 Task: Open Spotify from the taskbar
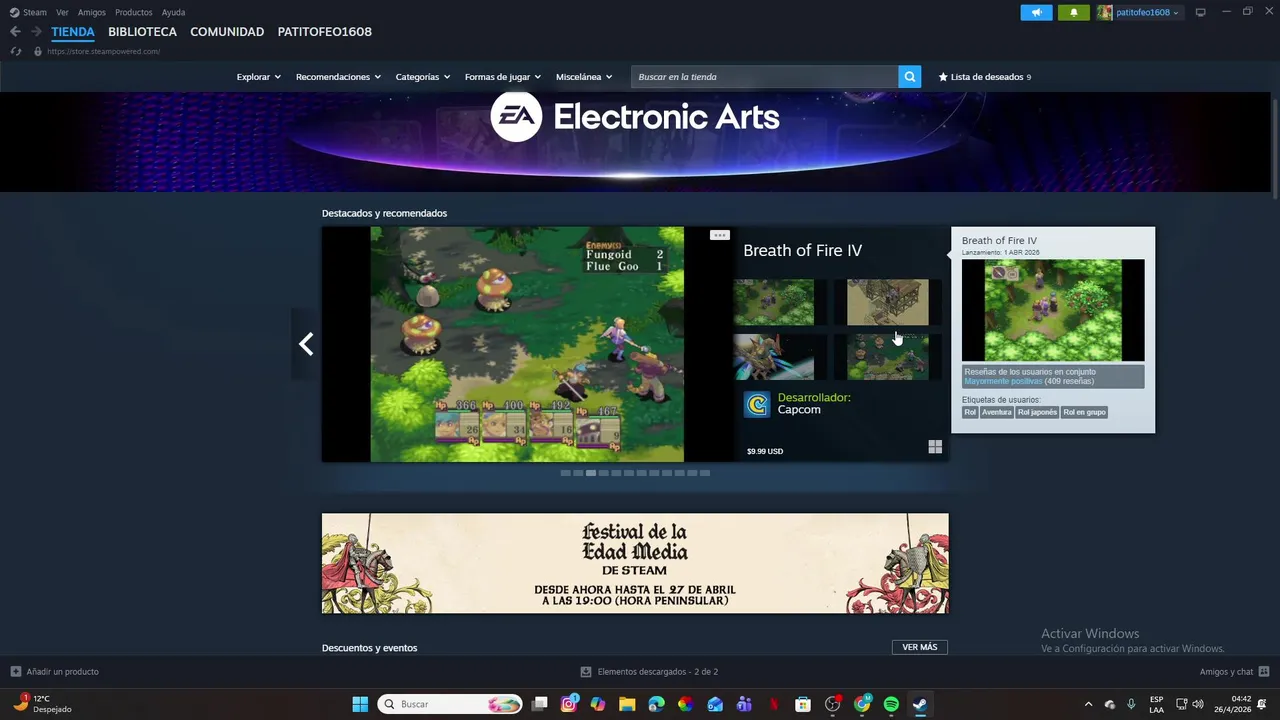pos(891,704)
